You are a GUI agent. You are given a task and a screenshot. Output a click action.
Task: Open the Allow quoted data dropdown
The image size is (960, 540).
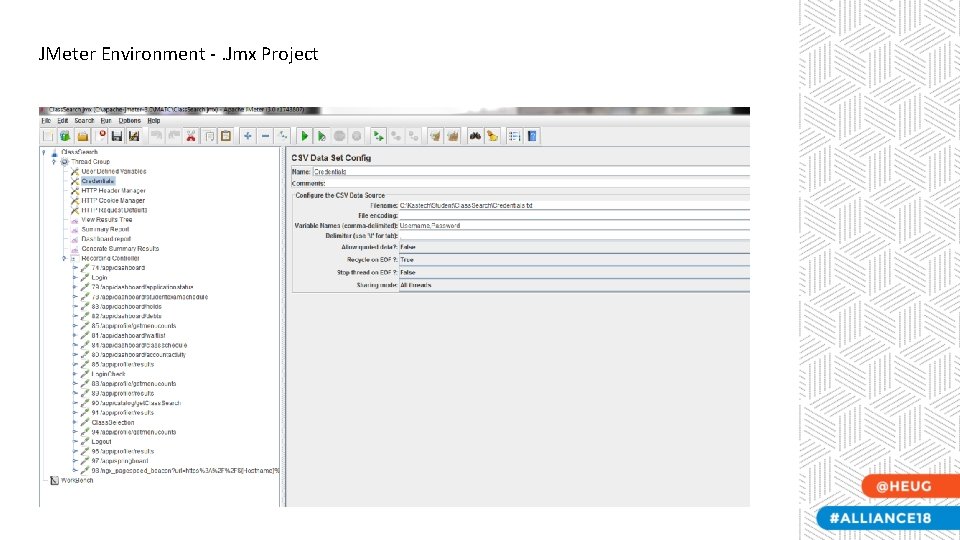coord(574,247)
